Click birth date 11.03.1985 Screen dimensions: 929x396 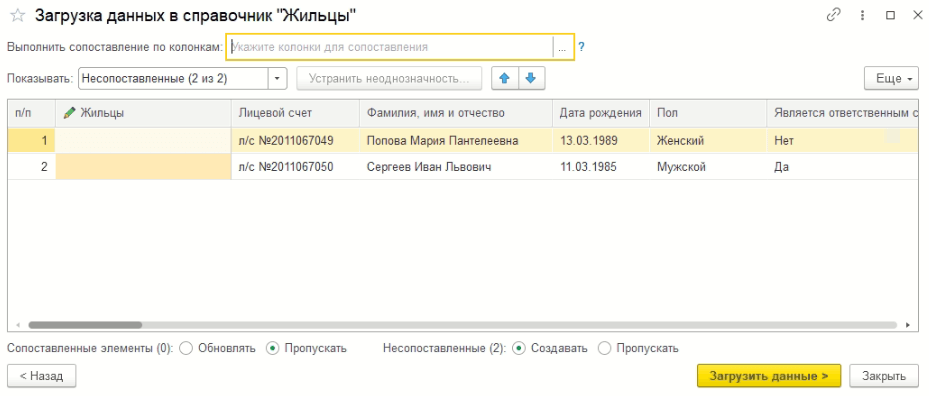(601, 167)
